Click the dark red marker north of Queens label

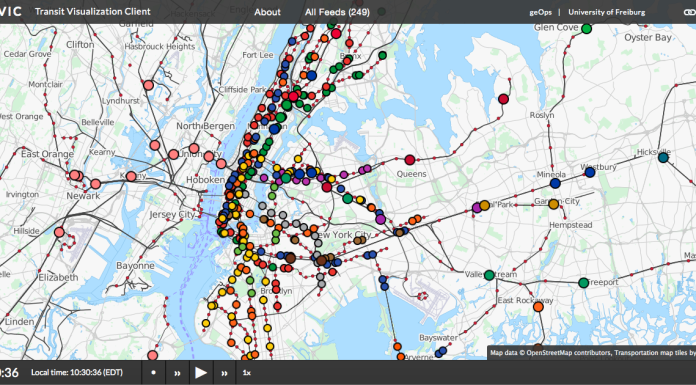tap(410, 160)
